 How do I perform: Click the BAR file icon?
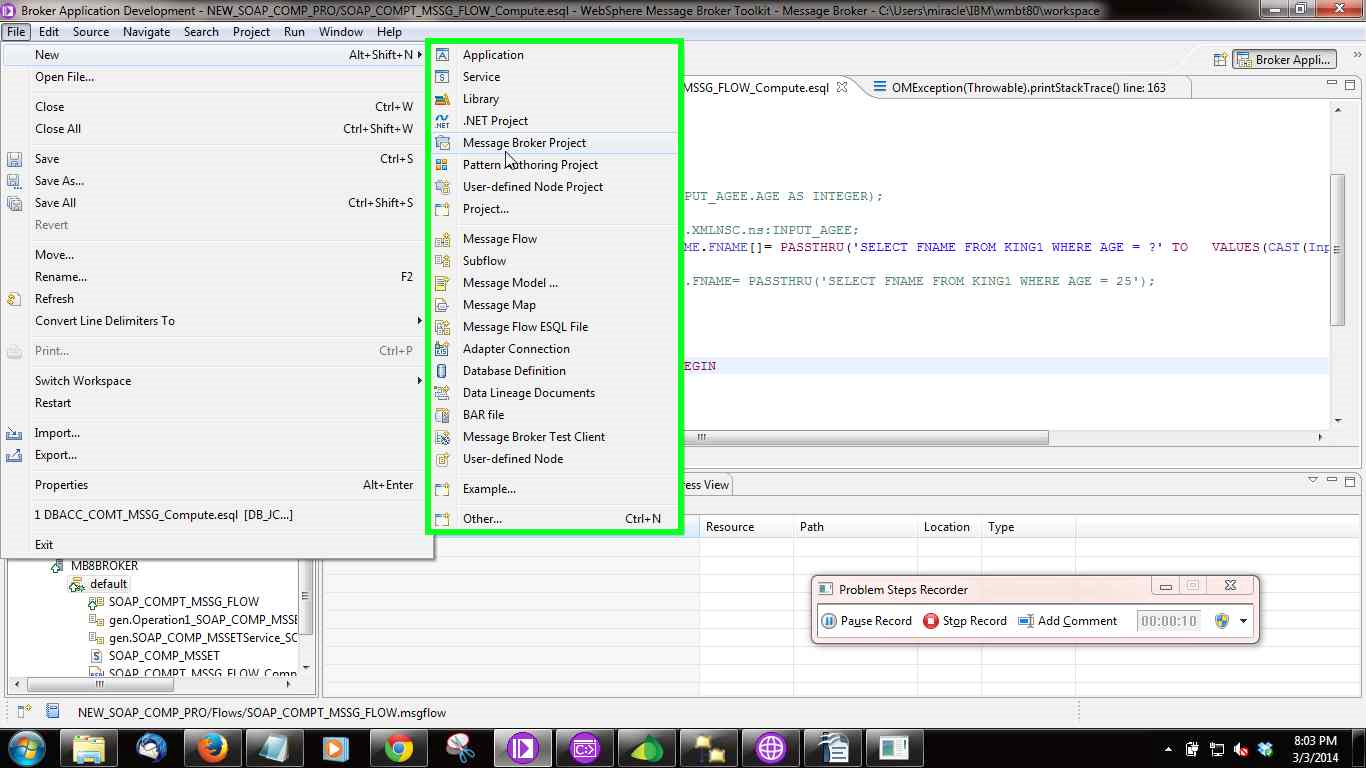coord(442,415)
